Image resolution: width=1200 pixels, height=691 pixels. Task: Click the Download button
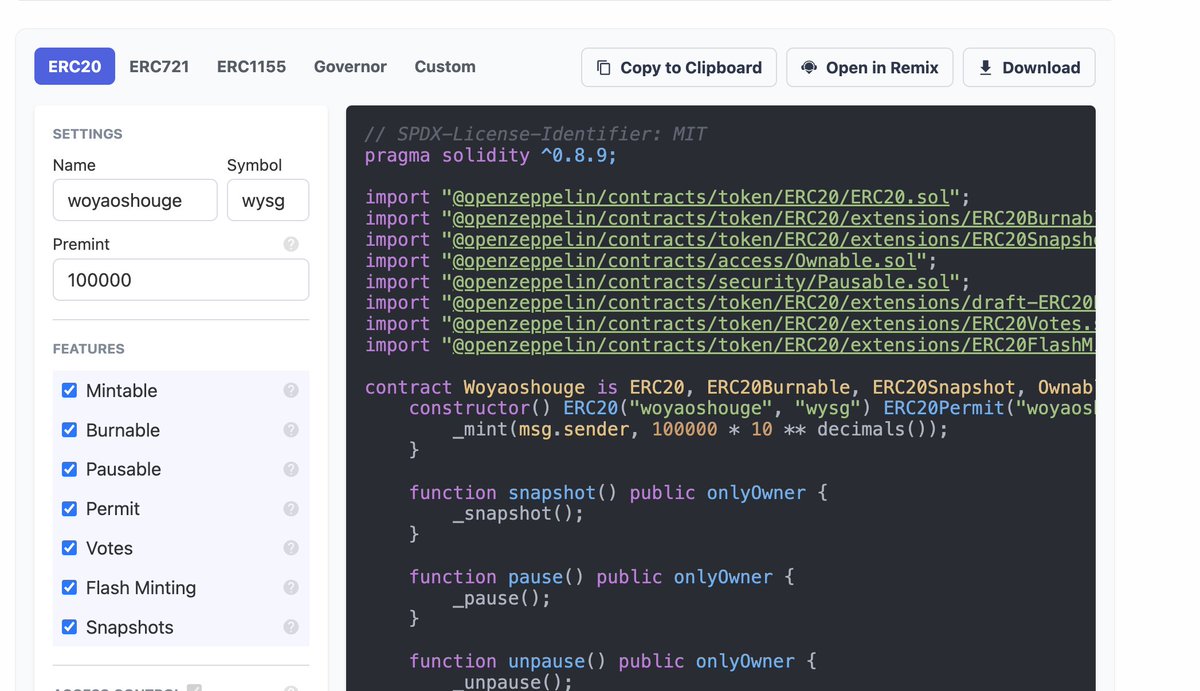pyautogui.click(x=1029, y=67)
